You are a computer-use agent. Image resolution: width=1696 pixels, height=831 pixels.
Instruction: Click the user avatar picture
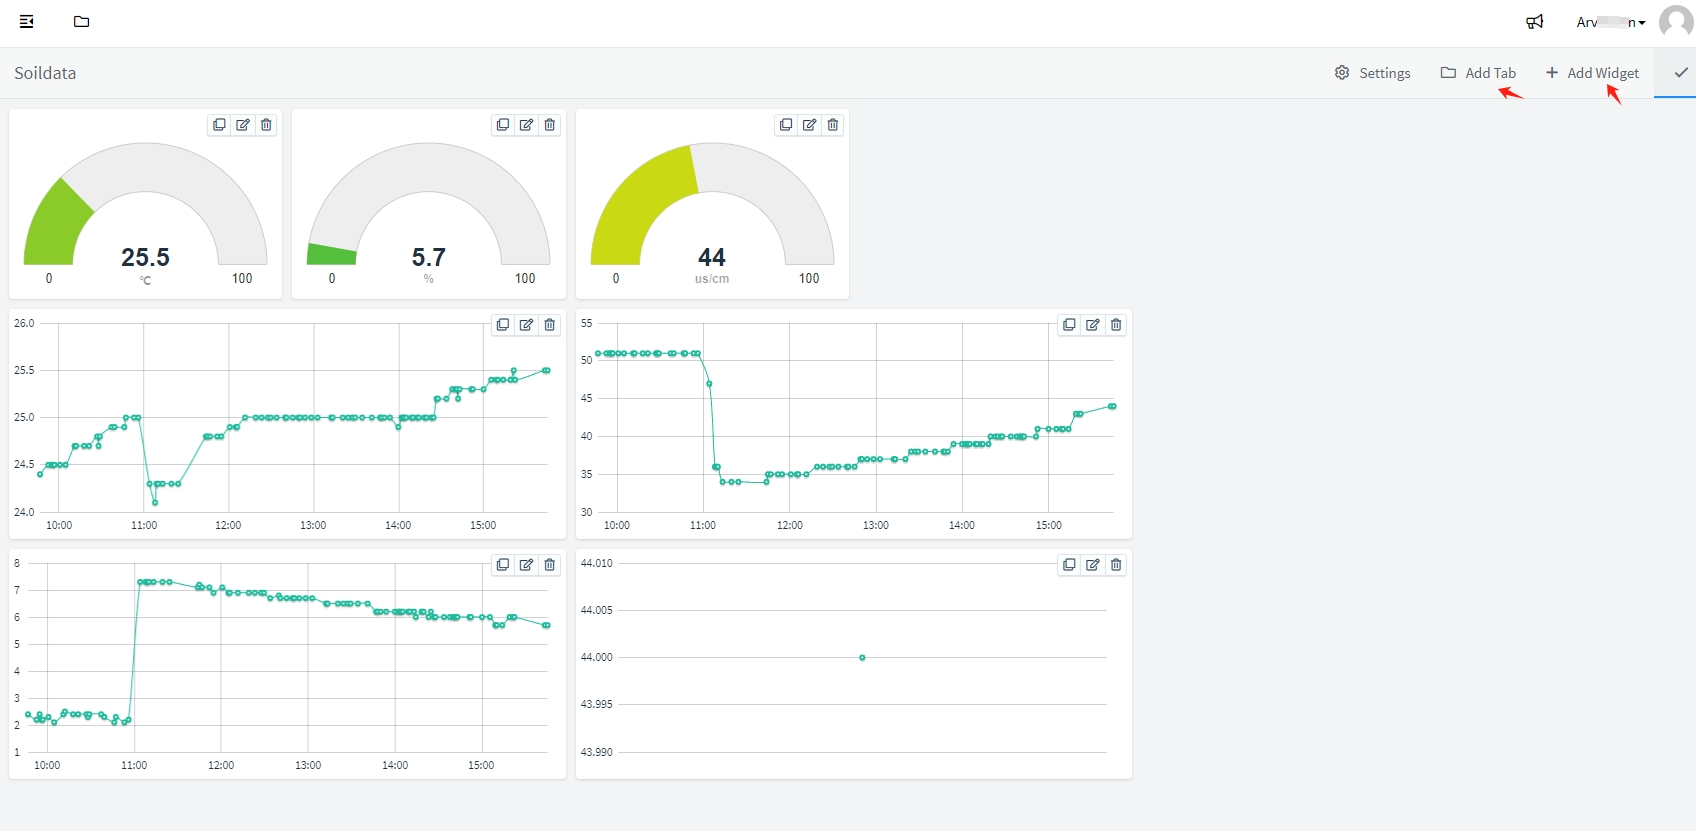pos(1676,21)
